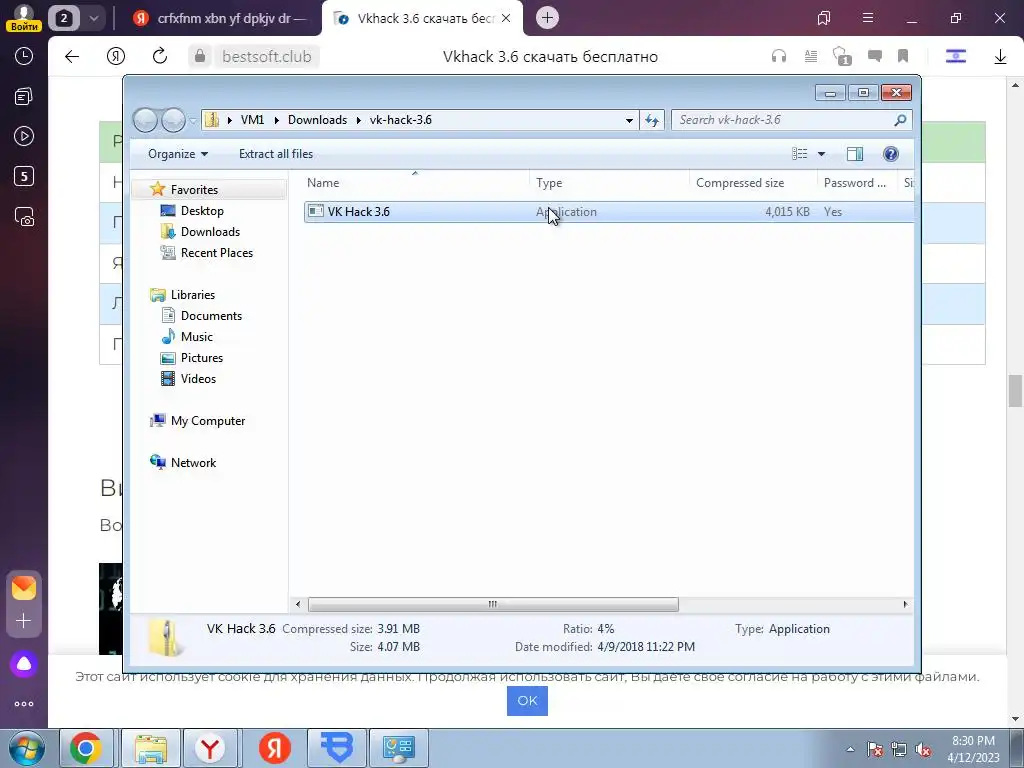Open My Computer in navigation pane
Screen dimensions: 1024x768
208,421
